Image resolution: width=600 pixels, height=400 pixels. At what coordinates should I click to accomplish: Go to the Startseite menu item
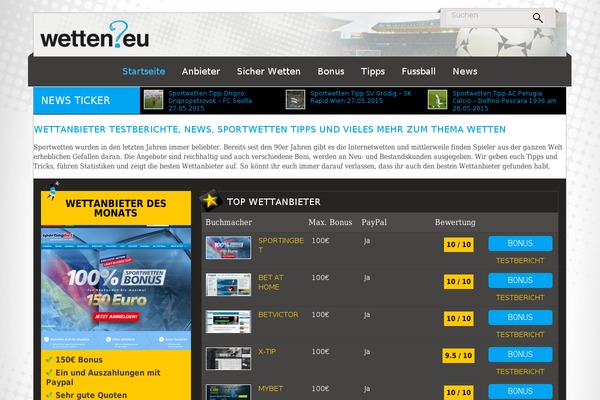[144, 71]
